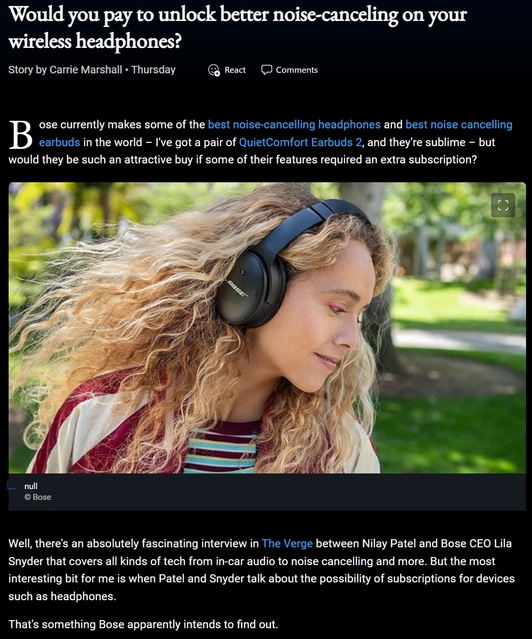
Task: Open the blue 'earbuds' link text
Action: point(60,142)
